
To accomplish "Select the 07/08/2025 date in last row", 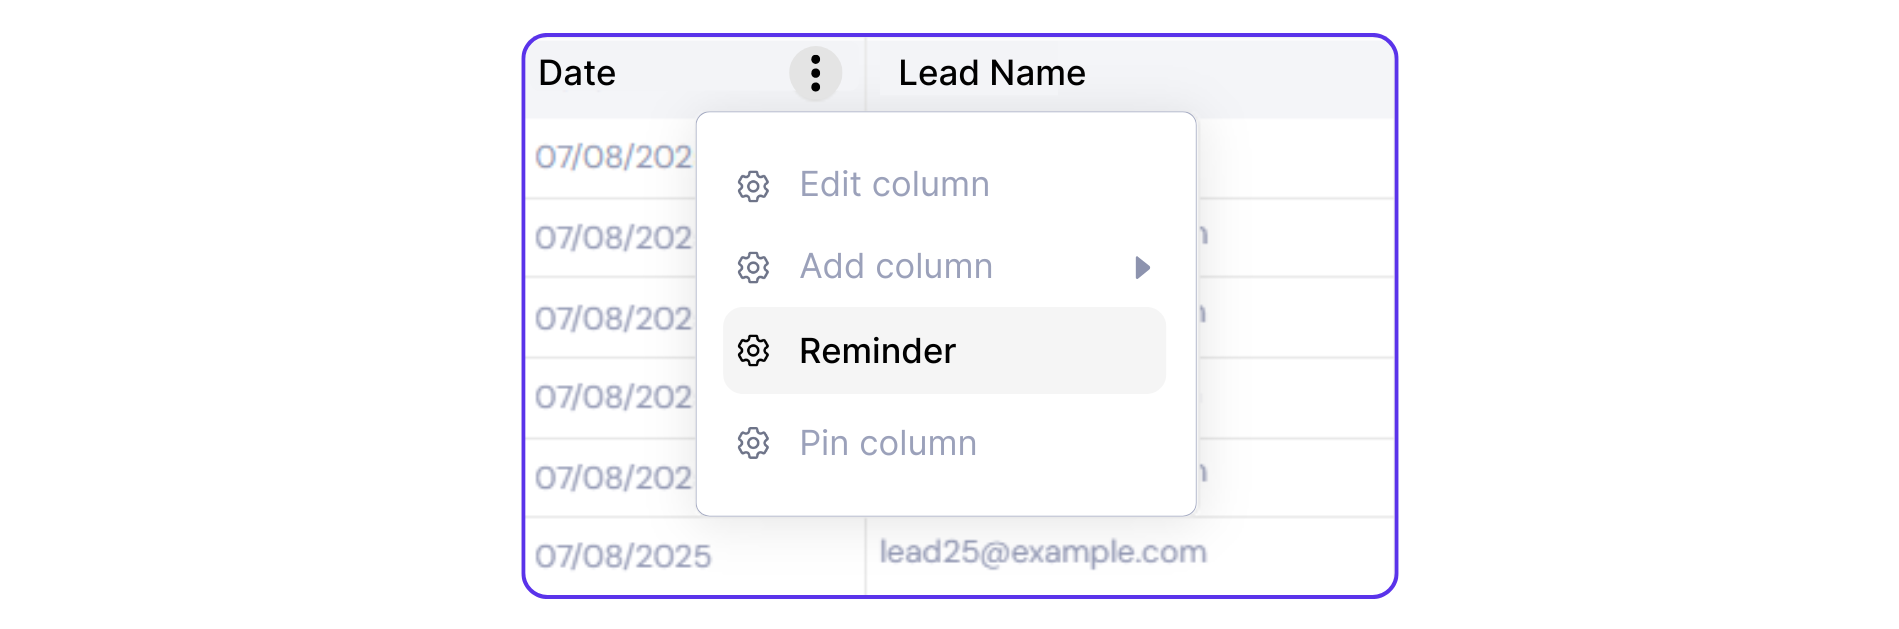I will 623,556.
